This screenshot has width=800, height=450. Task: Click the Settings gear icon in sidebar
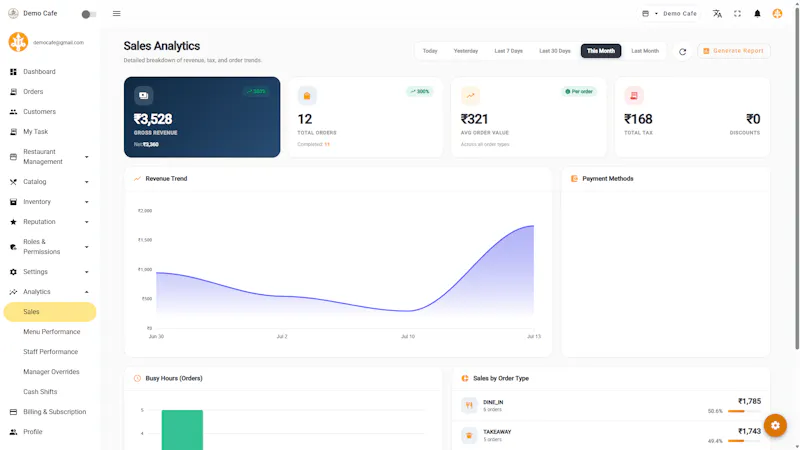pos(13,272)
